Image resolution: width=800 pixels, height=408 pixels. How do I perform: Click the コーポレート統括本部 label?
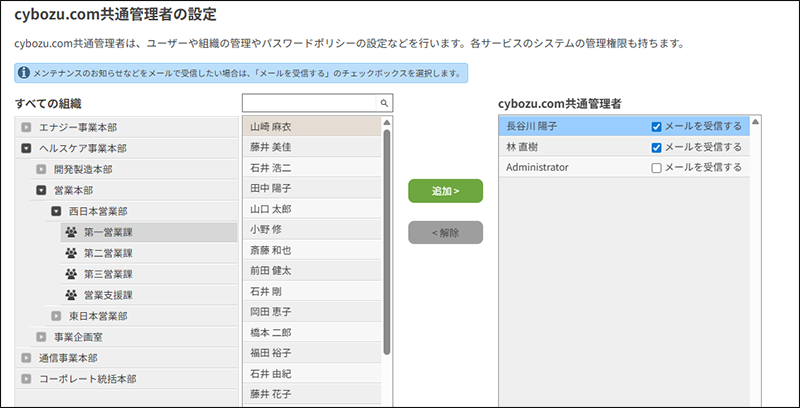[88, 379]
